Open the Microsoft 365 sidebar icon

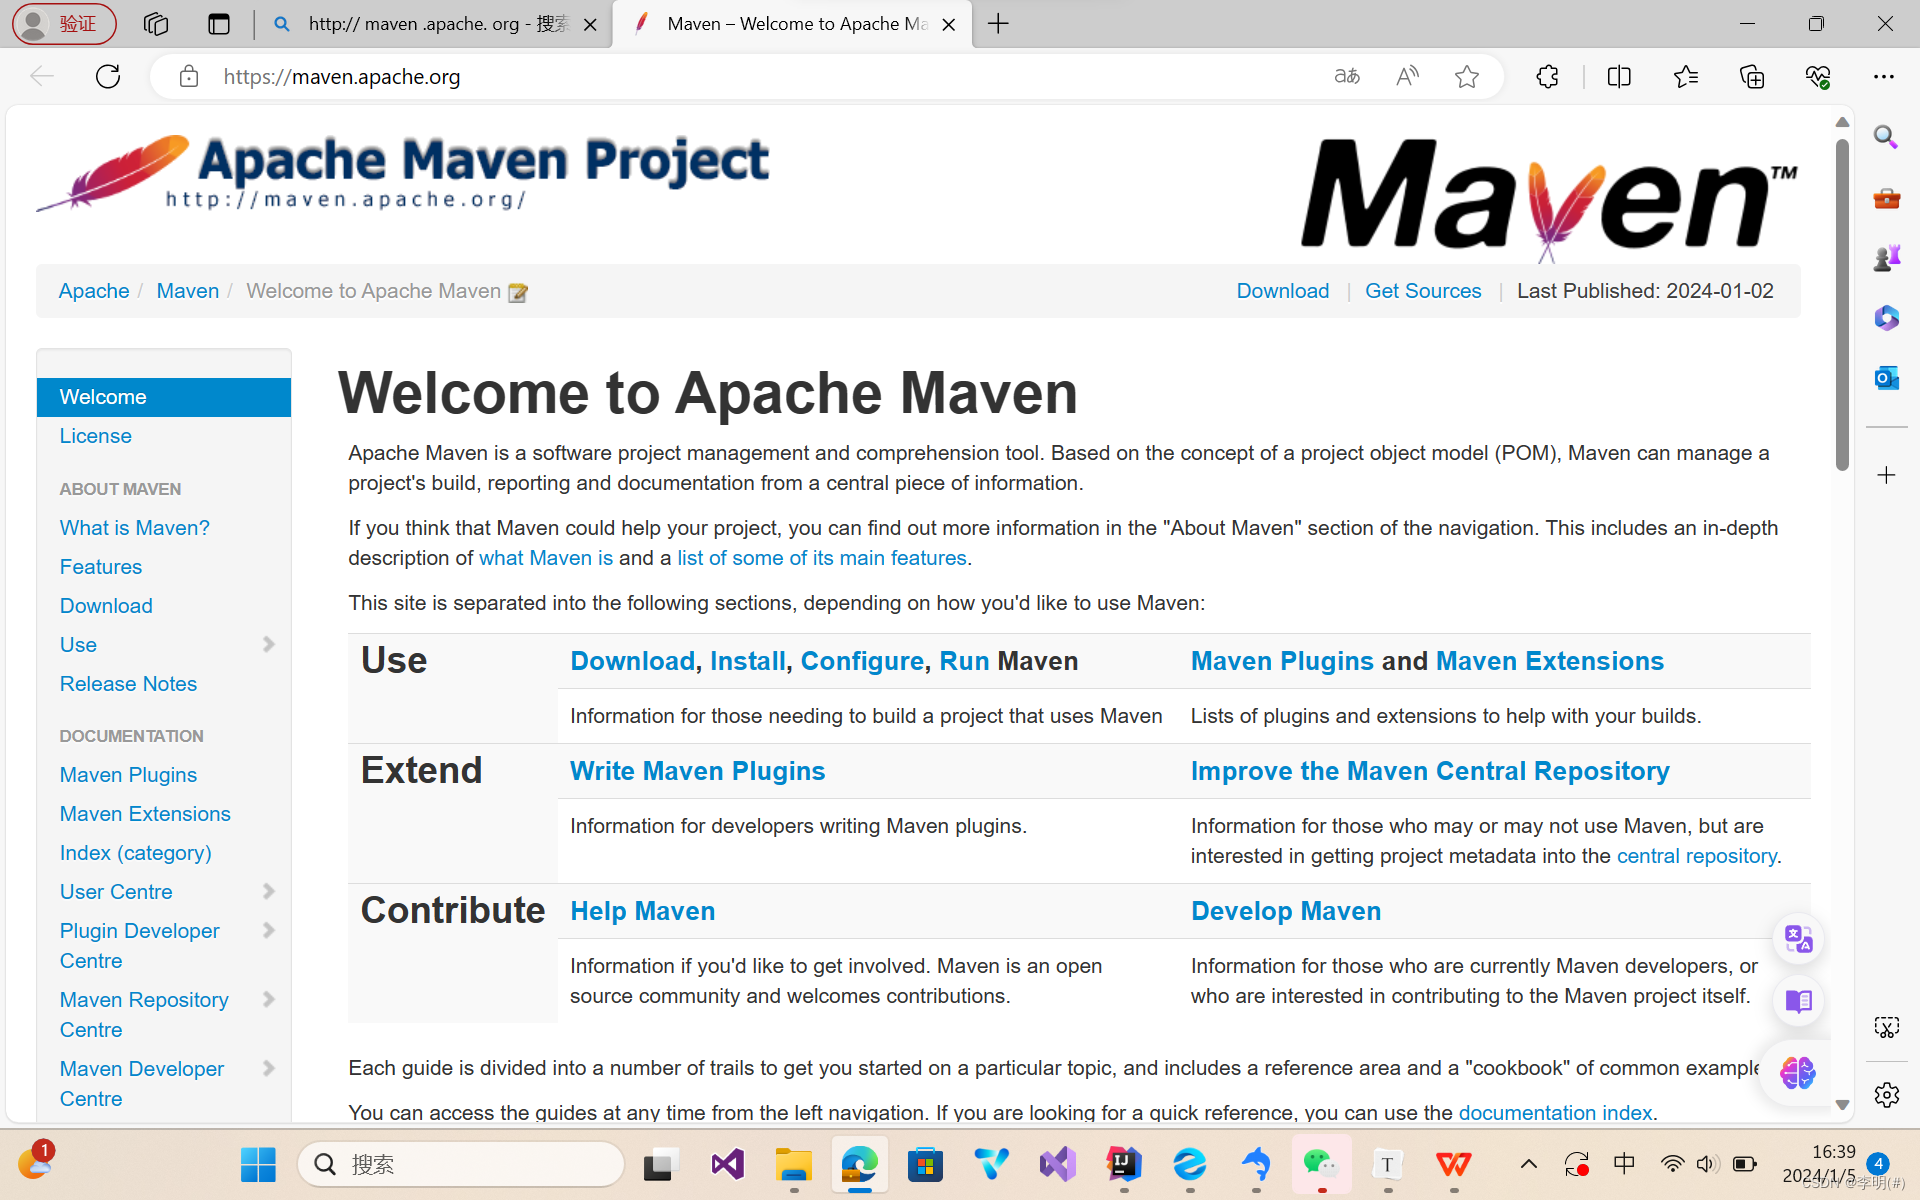coord(1886,318)
